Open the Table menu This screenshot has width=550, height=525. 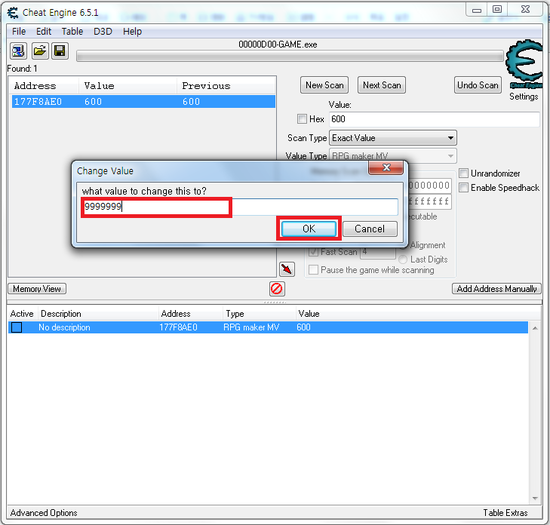(x=72, y=32)
